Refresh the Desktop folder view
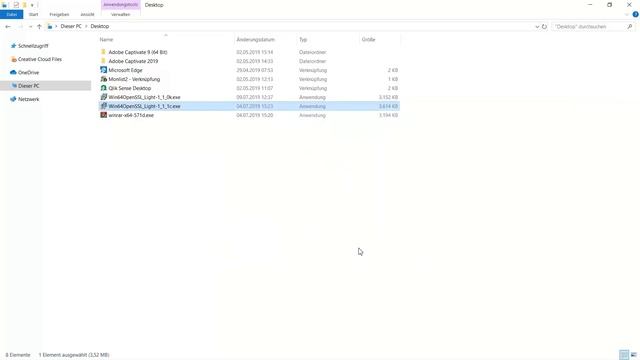Viewport: 640px width, 360px height. (544, 27)
